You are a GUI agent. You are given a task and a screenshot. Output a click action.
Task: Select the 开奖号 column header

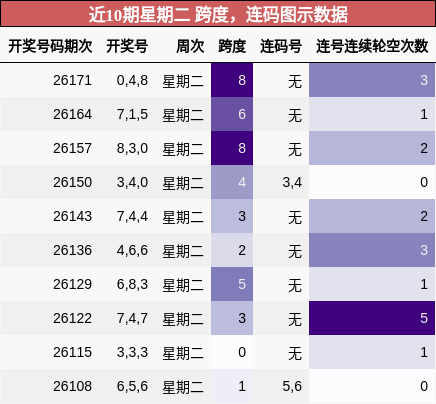click(x=127, y=46)
